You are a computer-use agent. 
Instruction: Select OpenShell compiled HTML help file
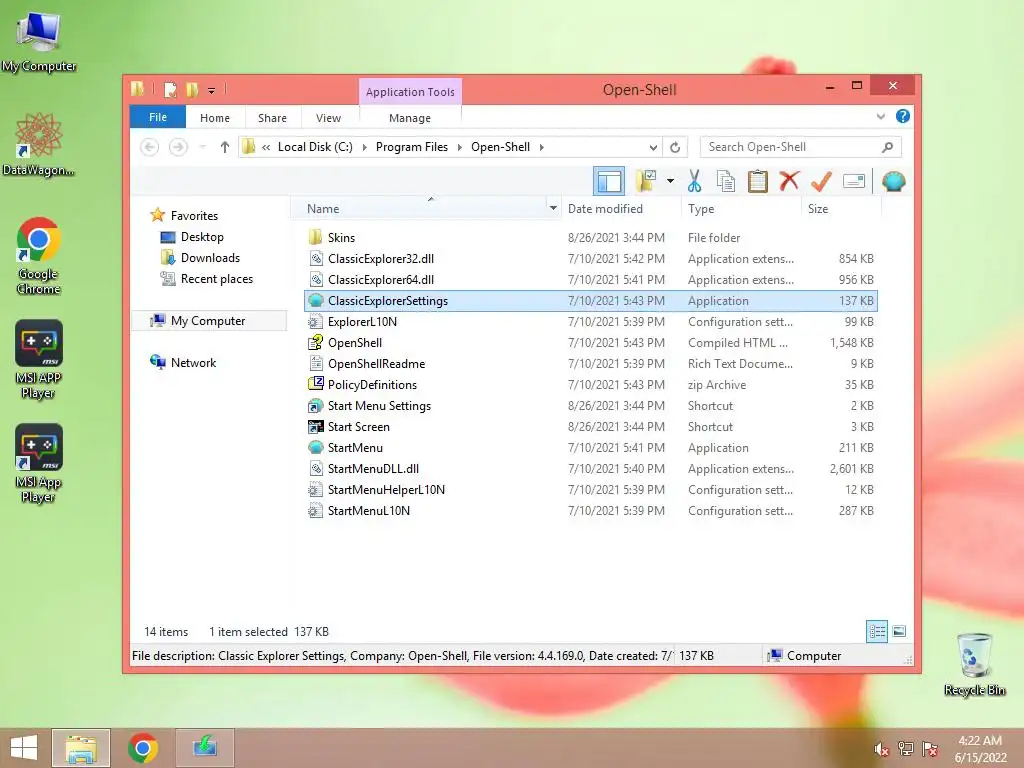(x=590, y=342)
